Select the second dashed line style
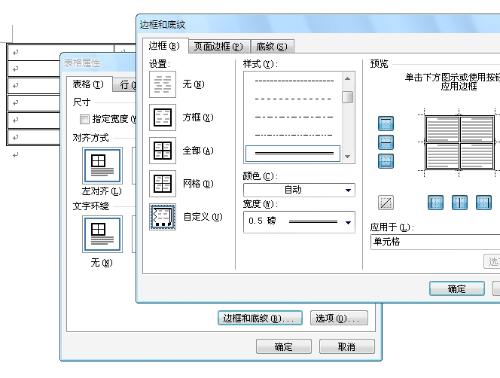The height and width of the screenshot is (378, 500). [x=293, y=99]
